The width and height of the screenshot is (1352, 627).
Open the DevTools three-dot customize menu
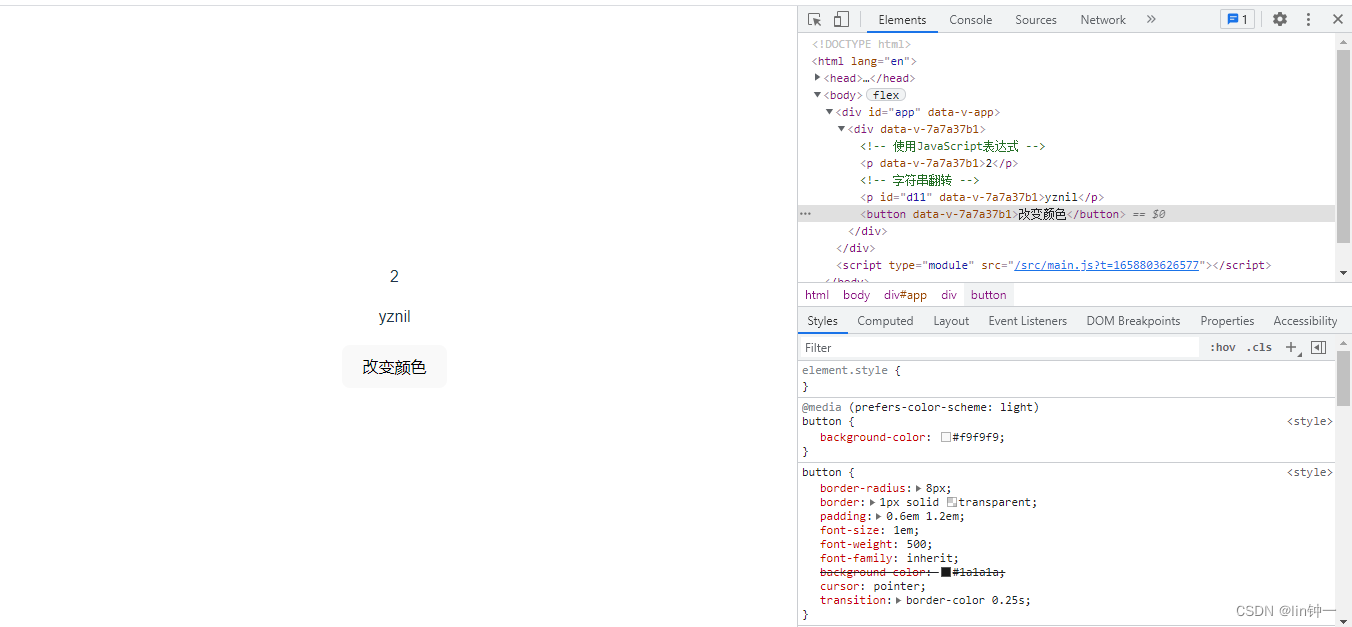[1308, 19]
